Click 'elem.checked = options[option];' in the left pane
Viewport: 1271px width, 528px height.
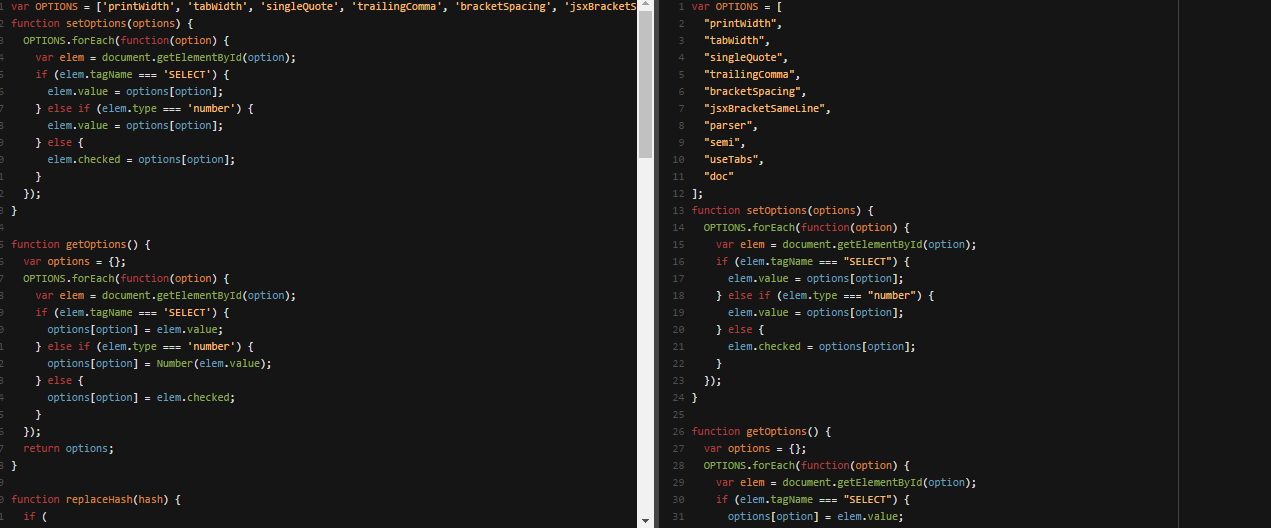click(141, 159)
